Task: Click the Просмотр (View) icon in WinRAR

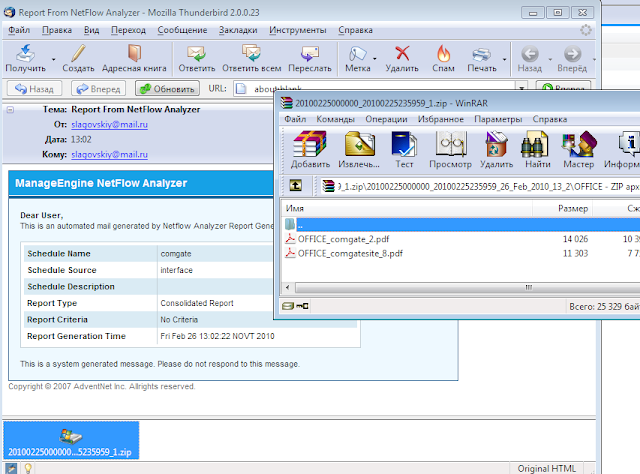Action: click(450, 144)
